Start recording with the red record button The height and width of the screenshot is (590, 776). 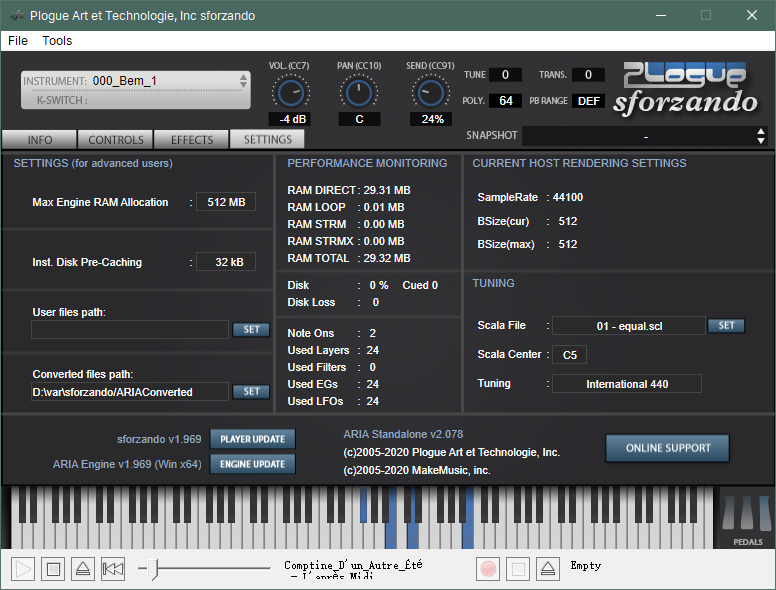(x=488, y=569)
